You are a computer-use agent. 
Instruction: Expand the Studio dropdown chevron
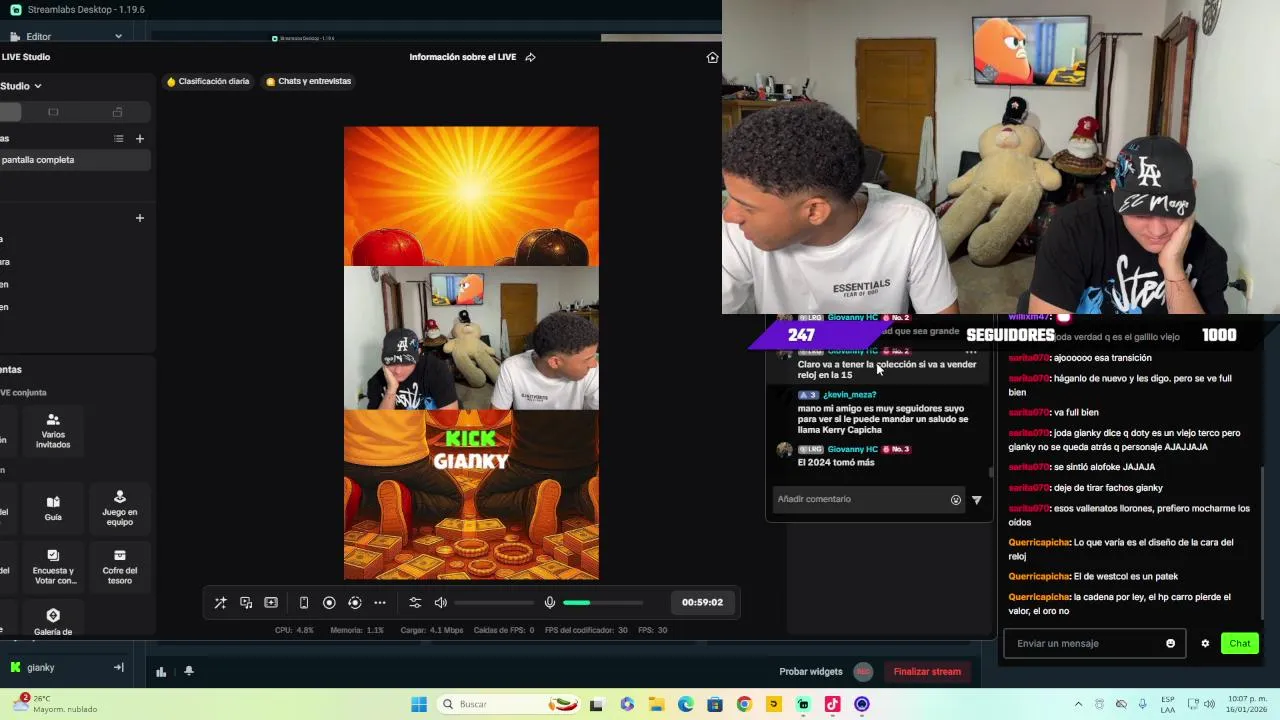pos(38,86)
